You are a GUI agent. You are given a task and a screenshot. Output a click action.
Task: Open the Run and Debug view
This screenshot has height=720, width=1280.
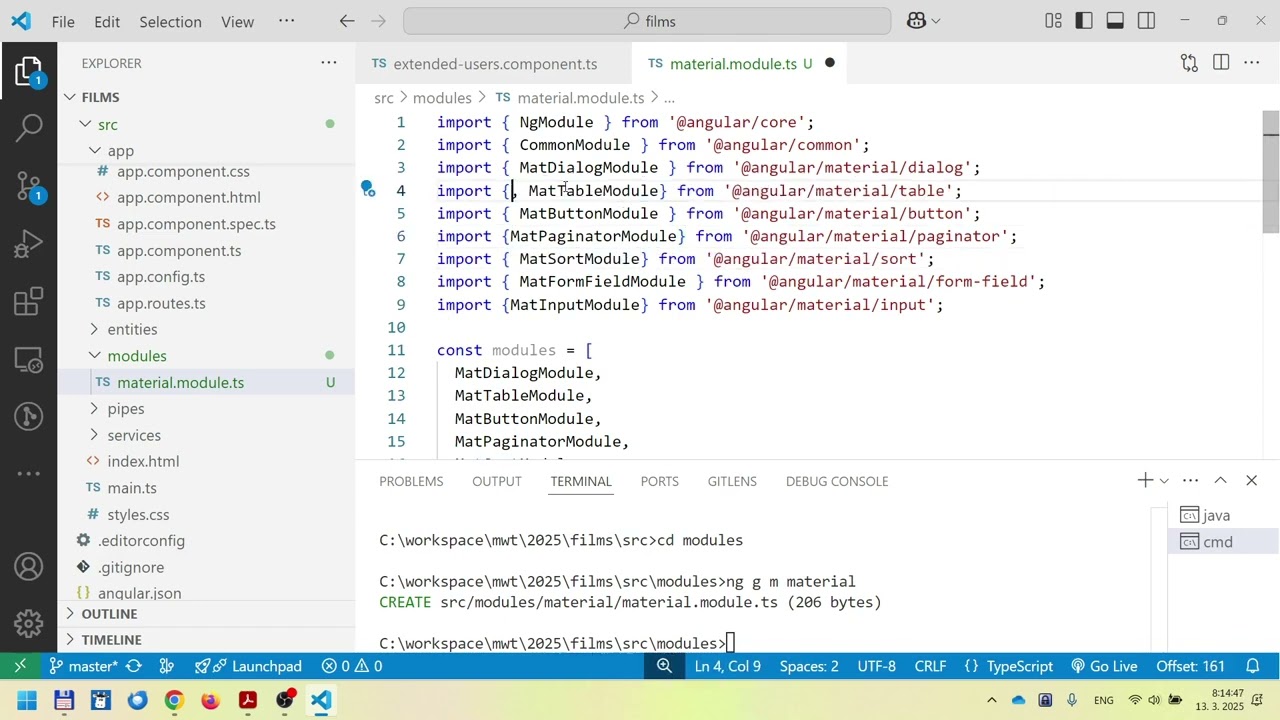pyautogui.click(x=28, y=243)
